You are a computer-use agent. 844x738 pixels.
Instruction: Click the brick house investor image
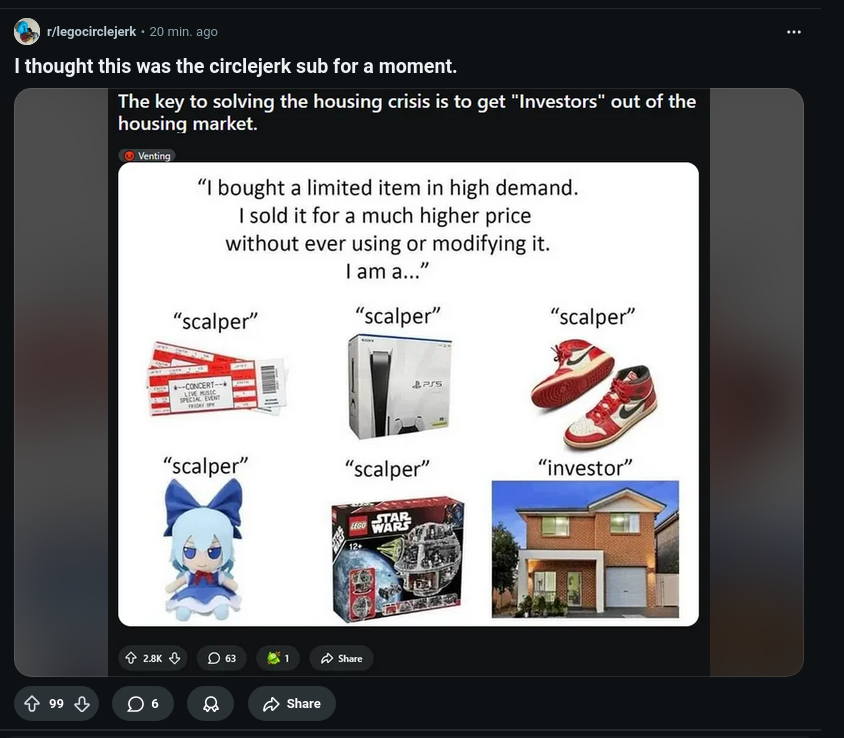(586, 549)
